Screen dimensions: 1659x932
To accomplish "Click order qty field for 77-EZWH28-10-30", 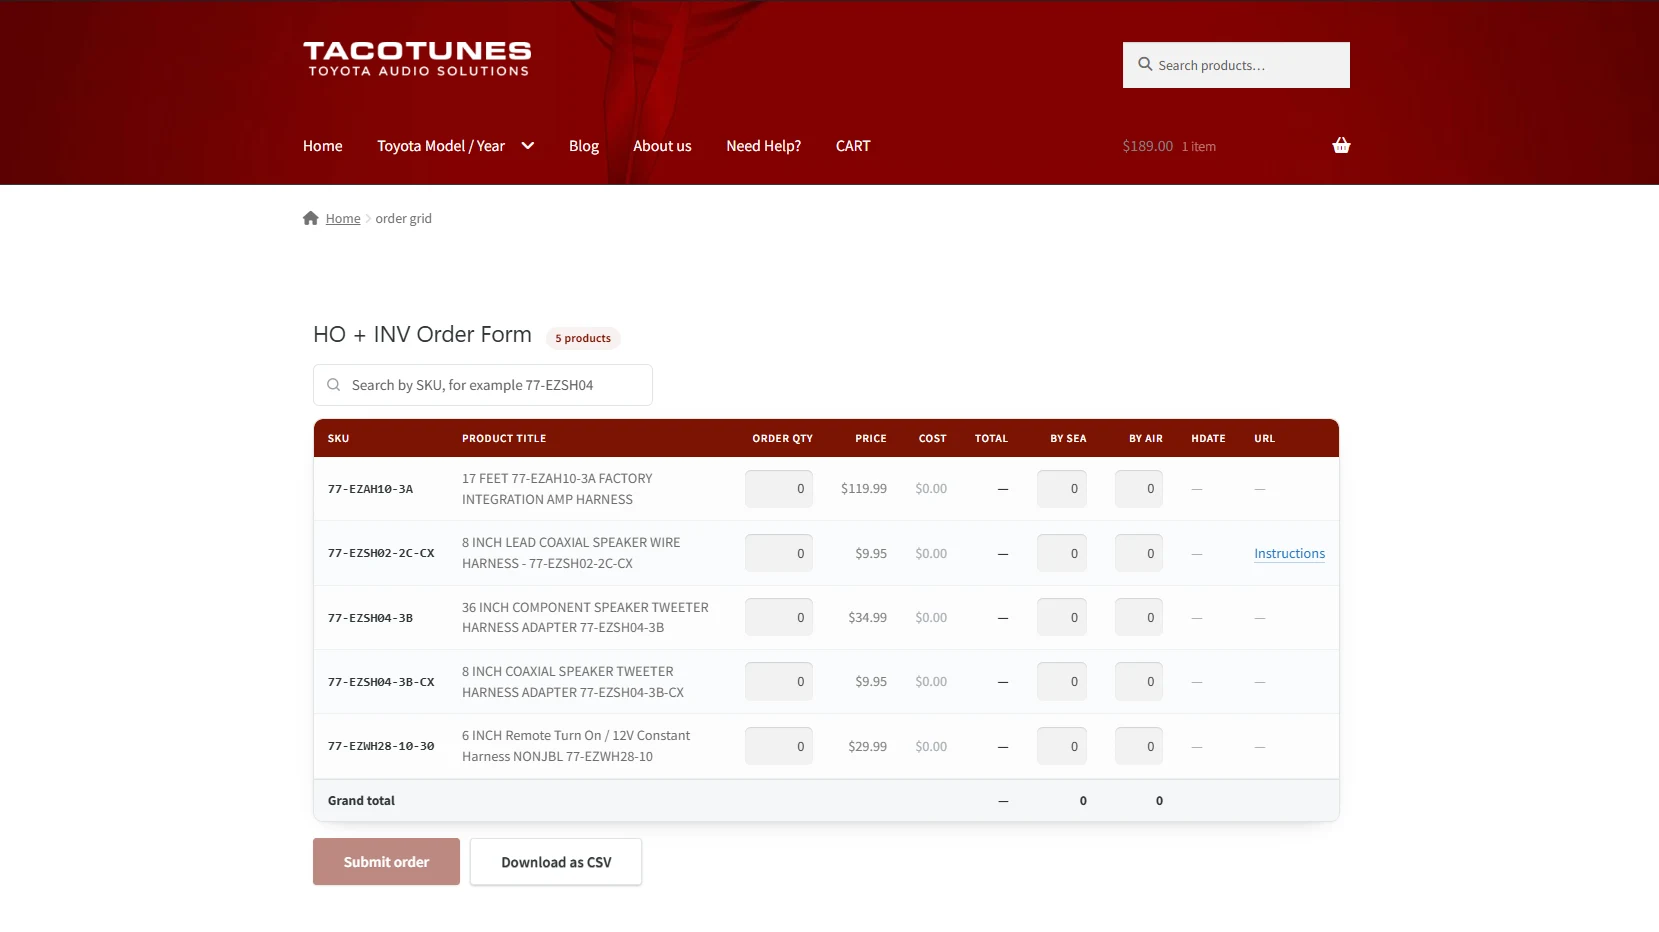I will [x=779, y=746].
